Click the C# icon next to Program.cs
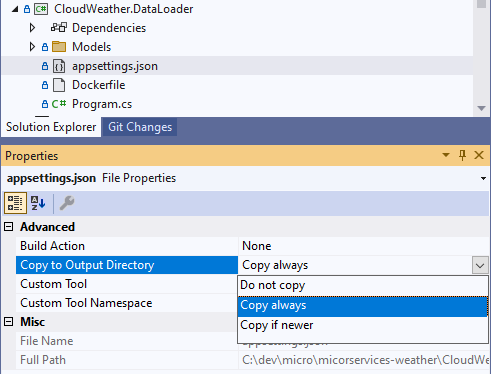Viewport: 491px width, 374px height. coord(59,104)
